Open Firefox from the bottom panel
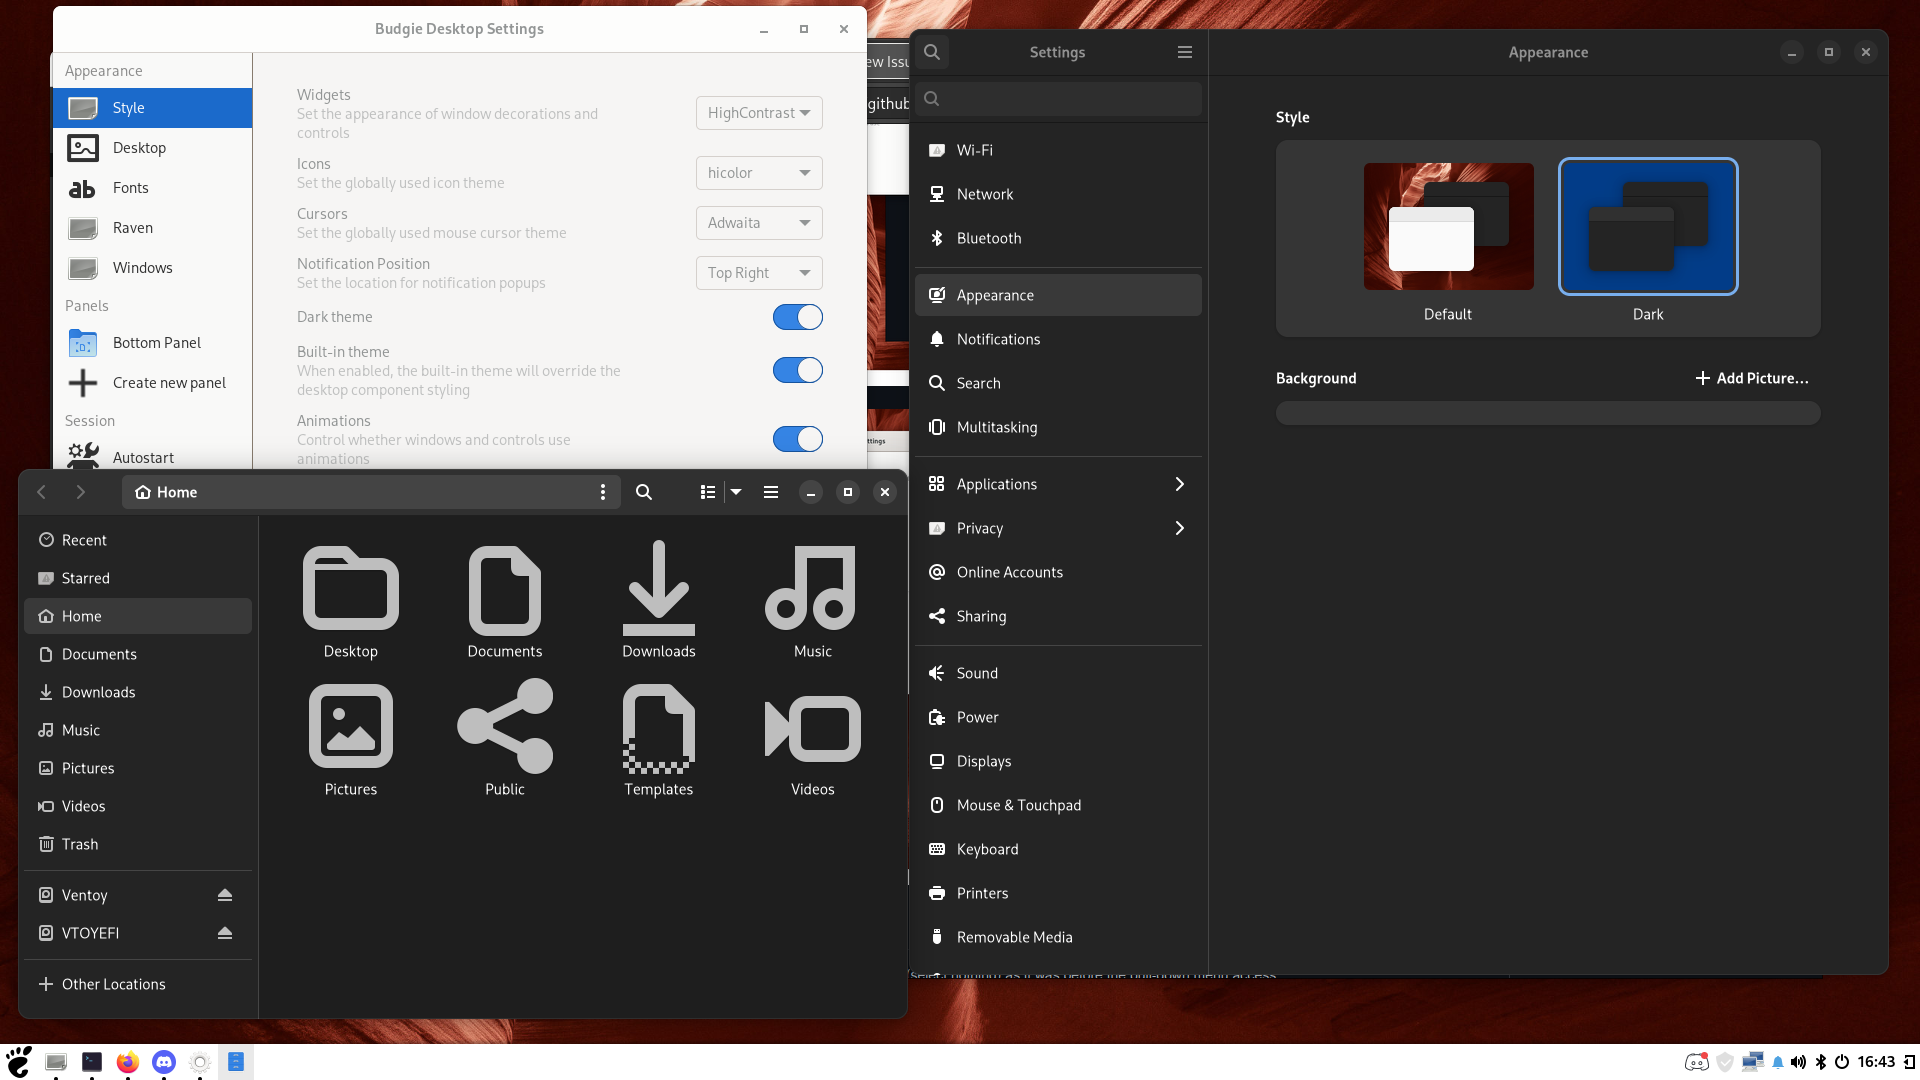The height and width of the screenshot is (1080, 1920). pos(127,1062)
